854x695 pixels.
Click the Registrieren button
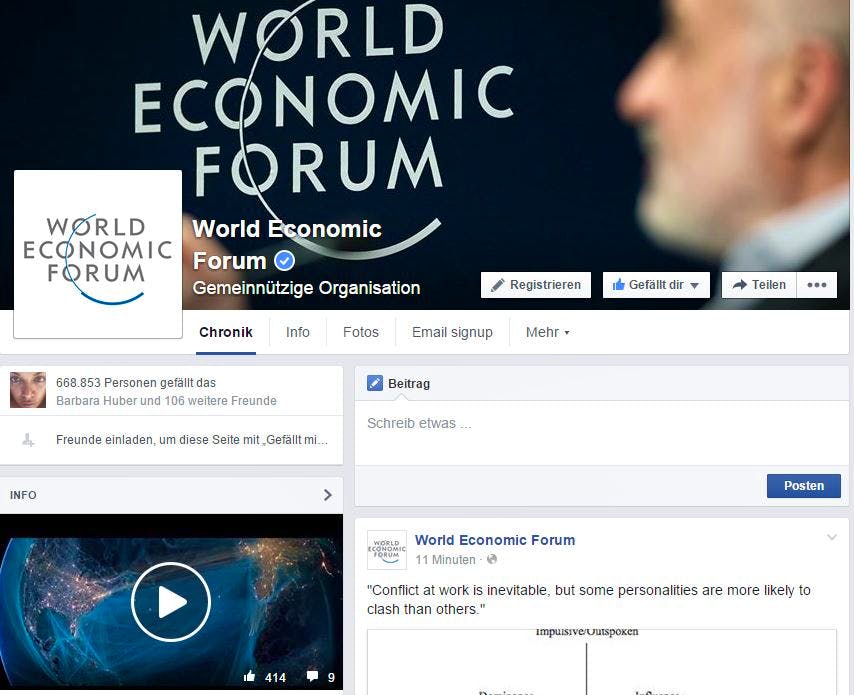click(536, 285)
